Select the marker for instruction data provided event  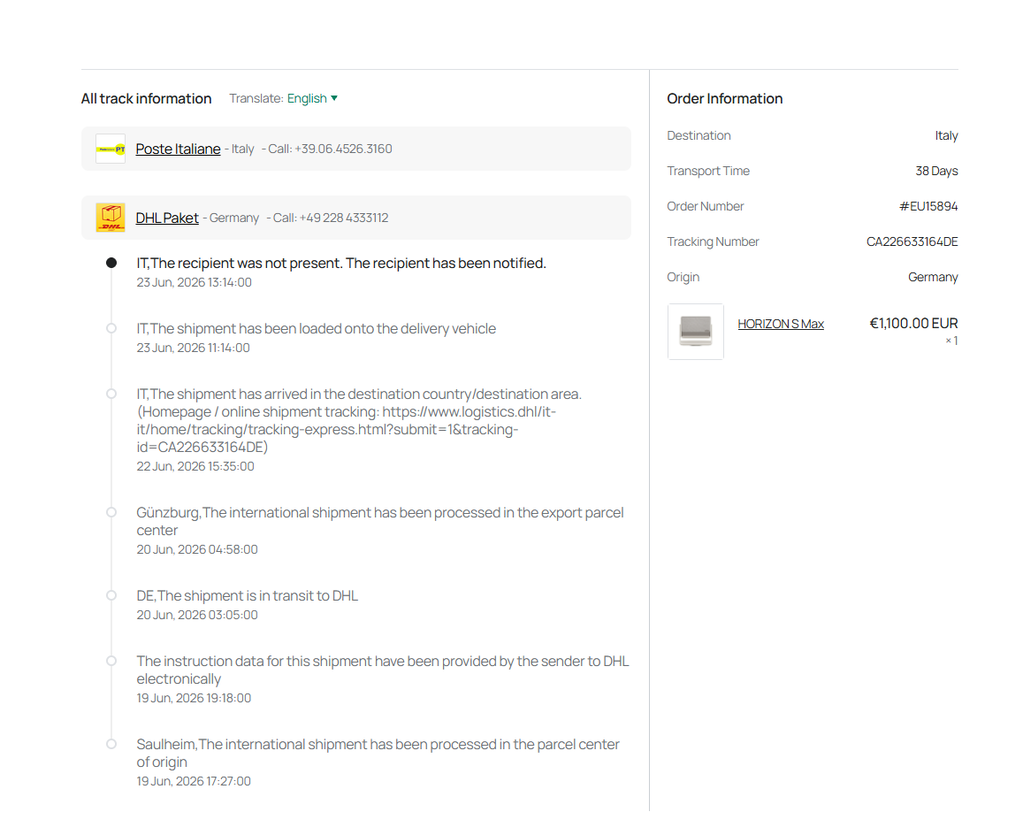tap(112, 661)
